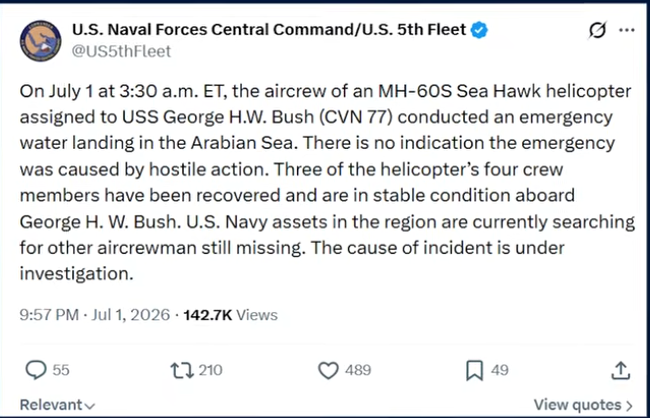Repost using the retweet arrows icon
This screenshot has width=650, height=418.
coord(182,370)
